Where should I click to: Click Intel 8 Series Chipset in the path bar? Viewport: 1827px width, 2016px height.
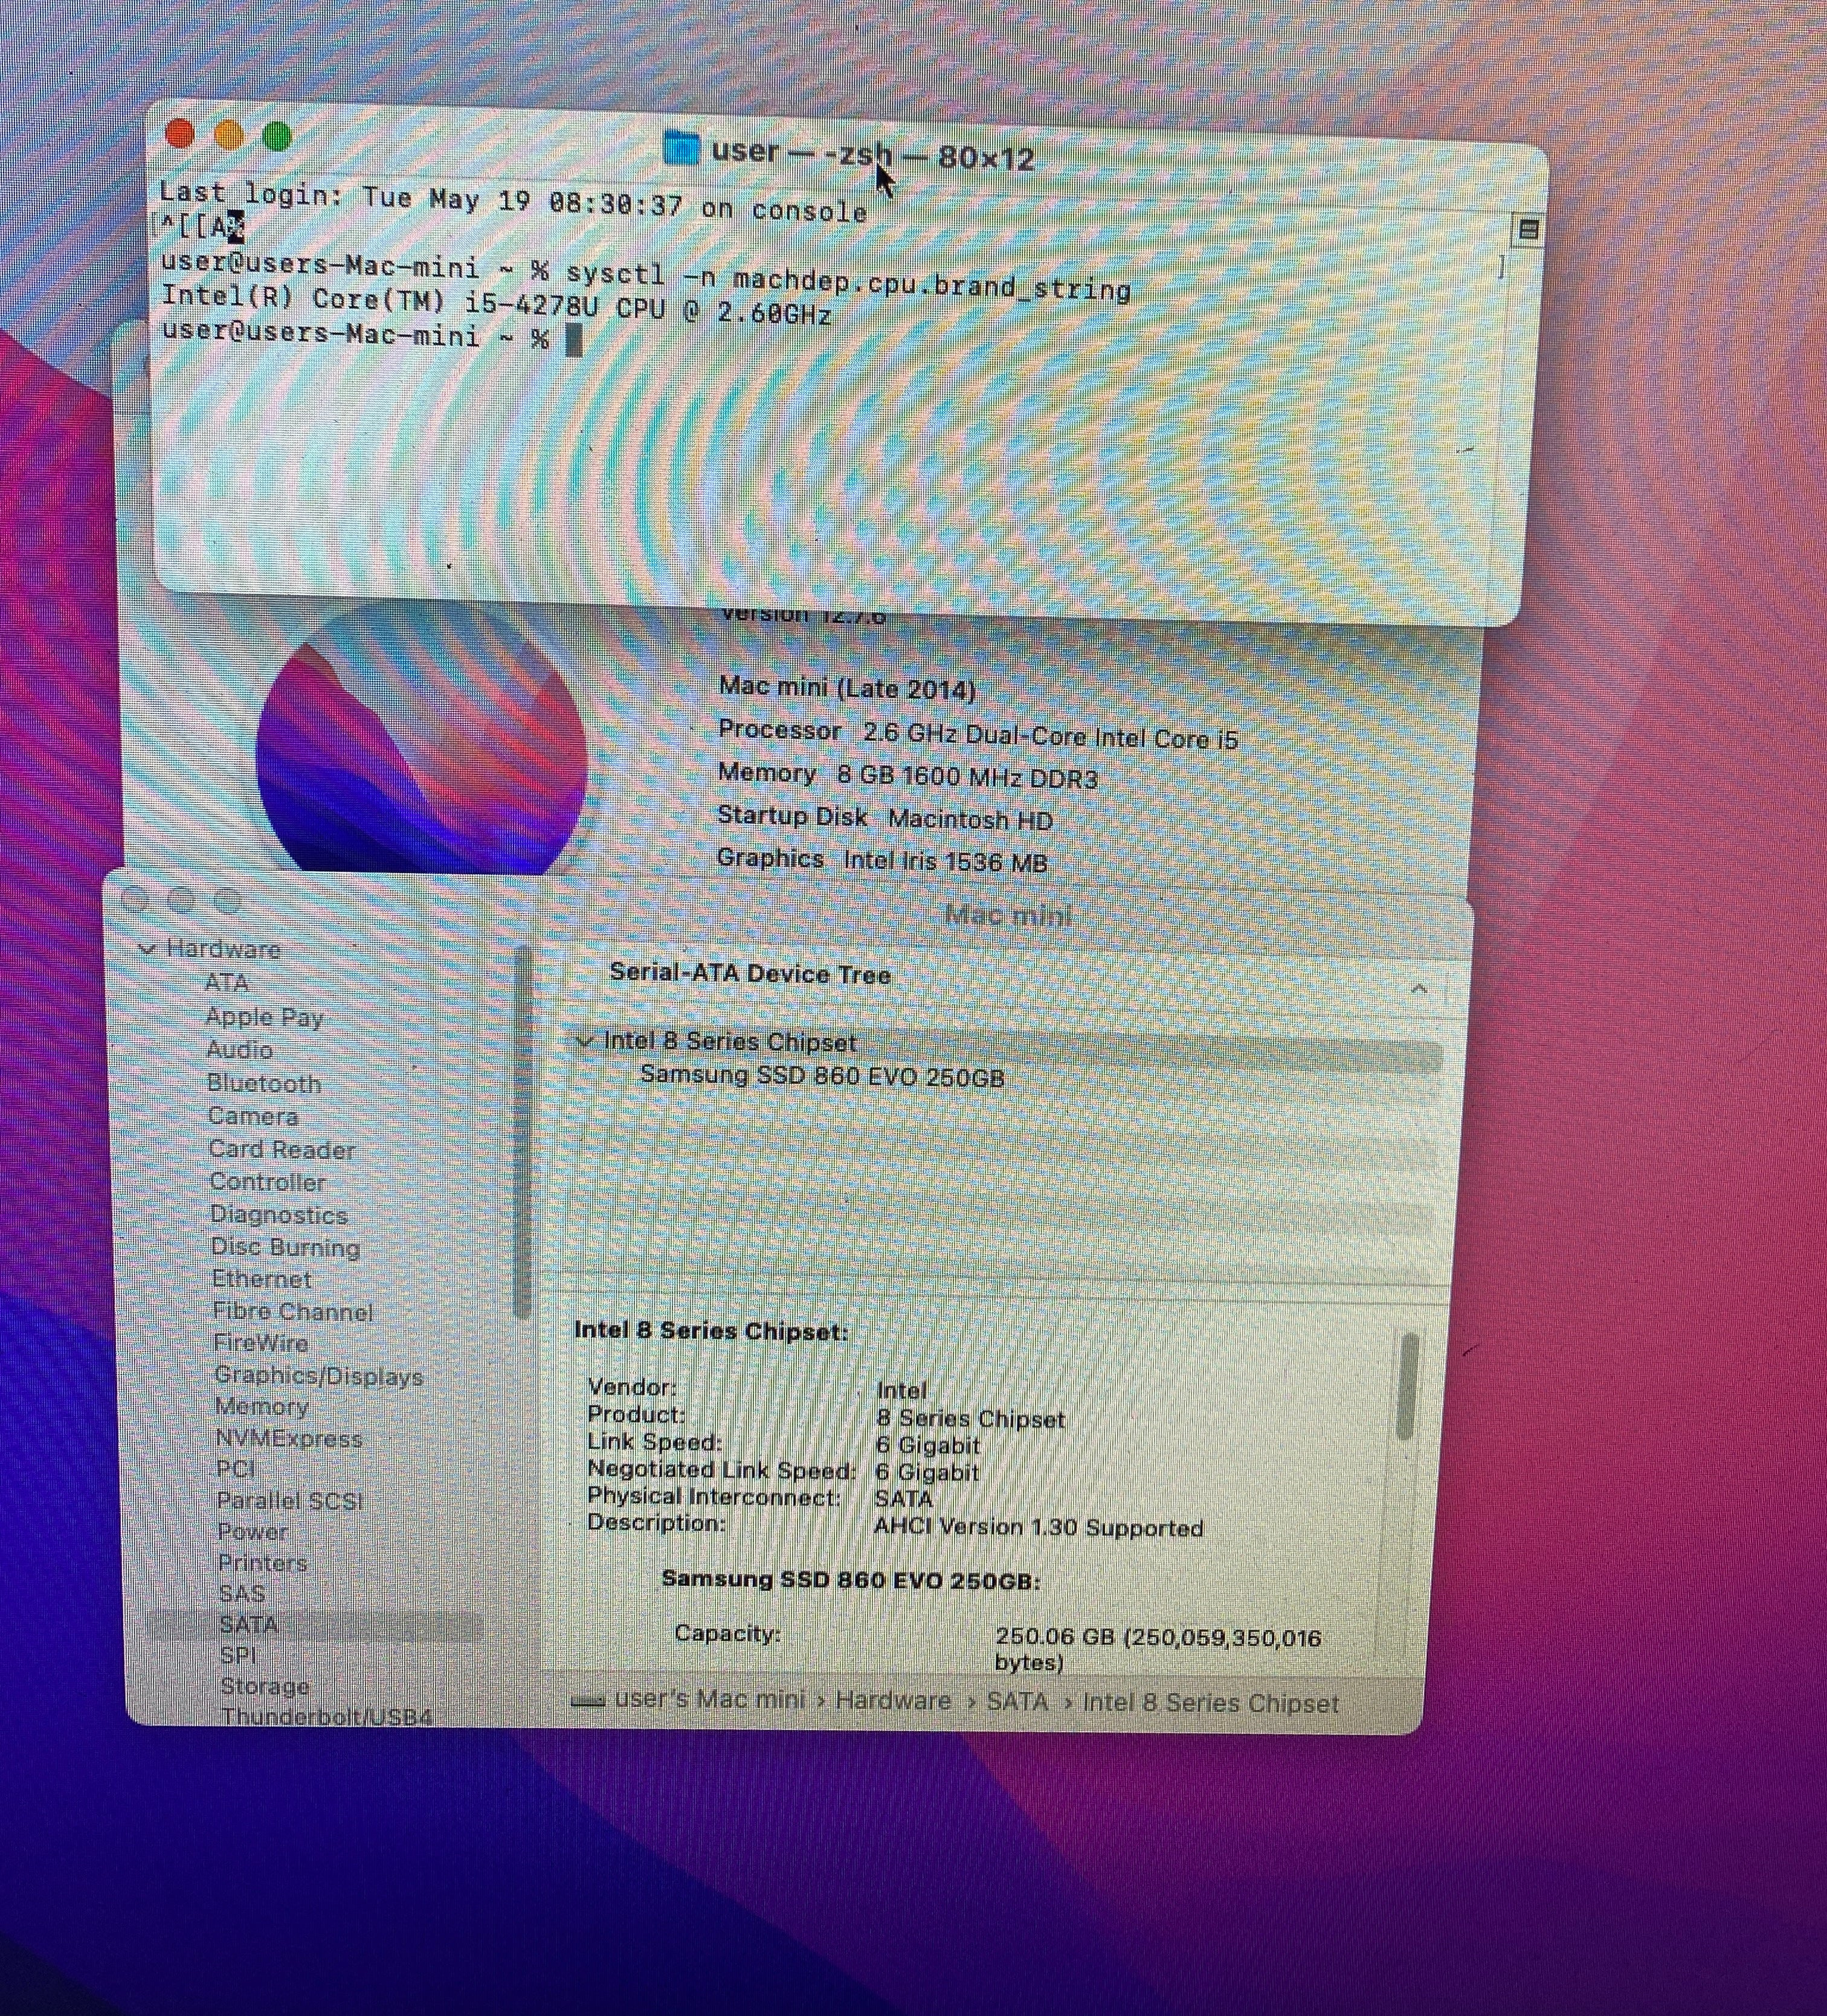pos(1210,1703)
